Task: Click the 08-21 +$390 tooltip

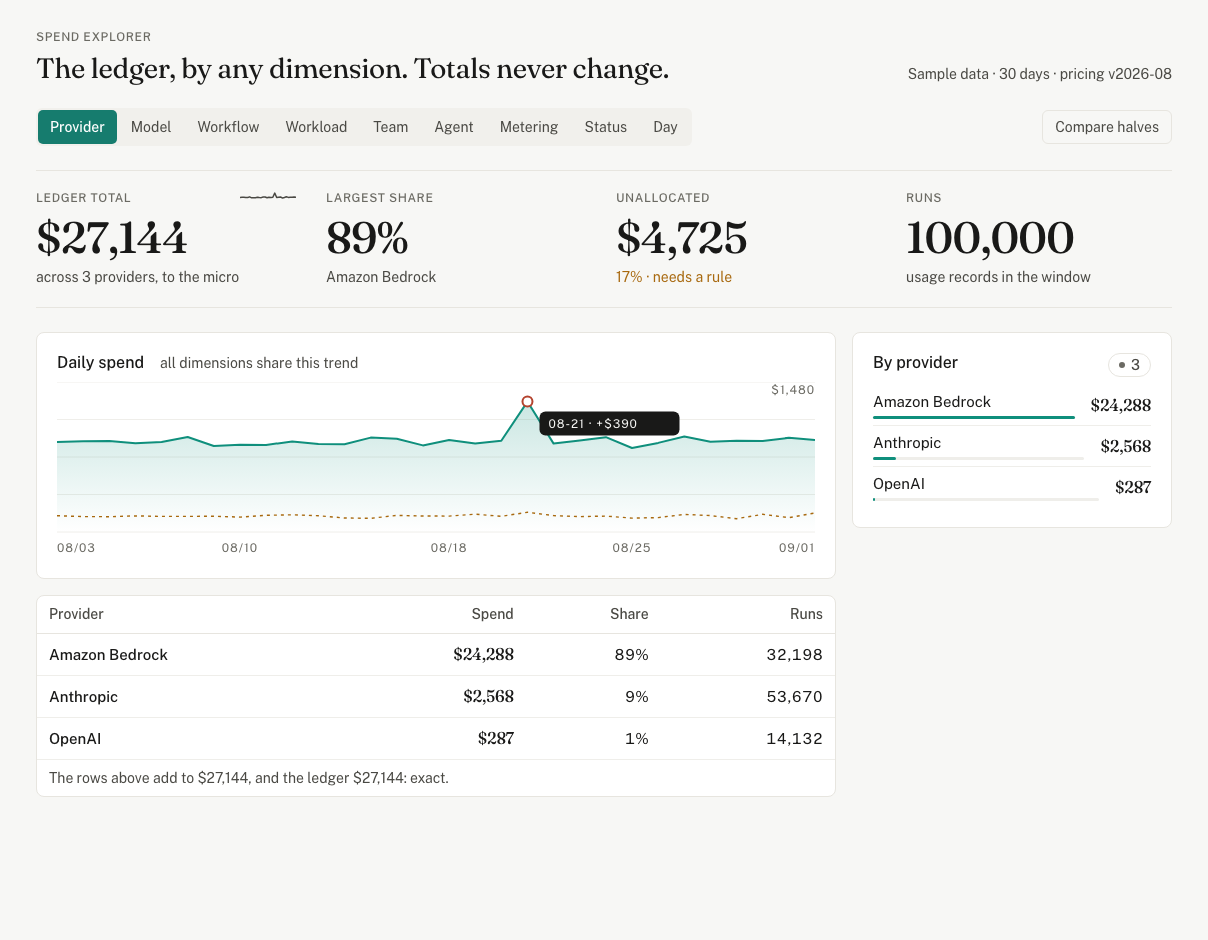Action: [609, 424]
